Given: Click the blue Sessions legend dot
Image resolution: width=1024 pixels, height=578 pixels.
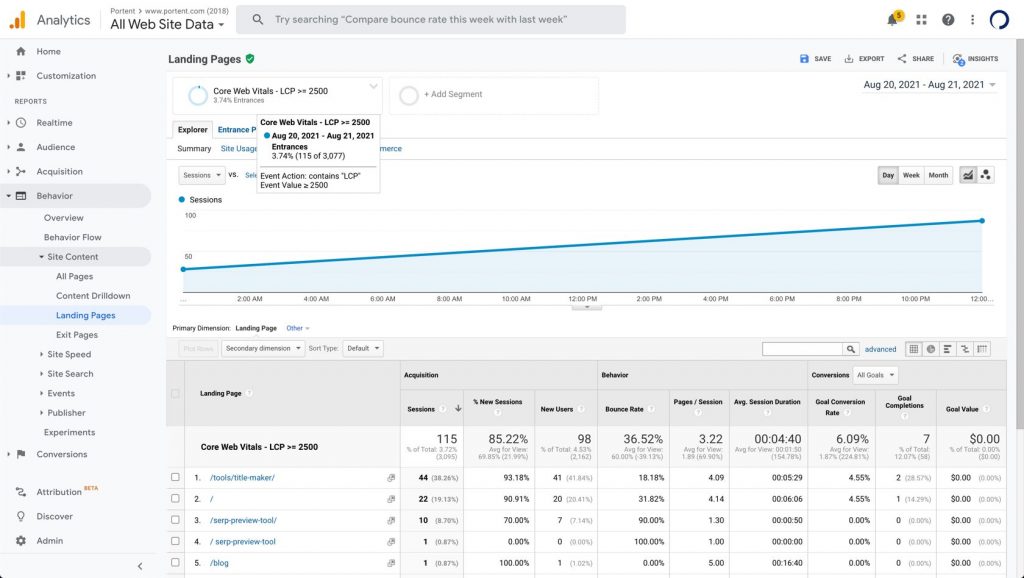Looking at the screenshot, I should (x=182, y=200).
